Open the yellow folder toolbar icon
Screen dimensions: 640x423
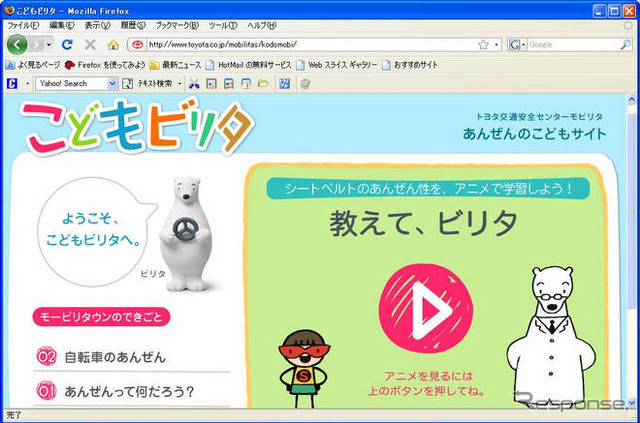point(263,84)
